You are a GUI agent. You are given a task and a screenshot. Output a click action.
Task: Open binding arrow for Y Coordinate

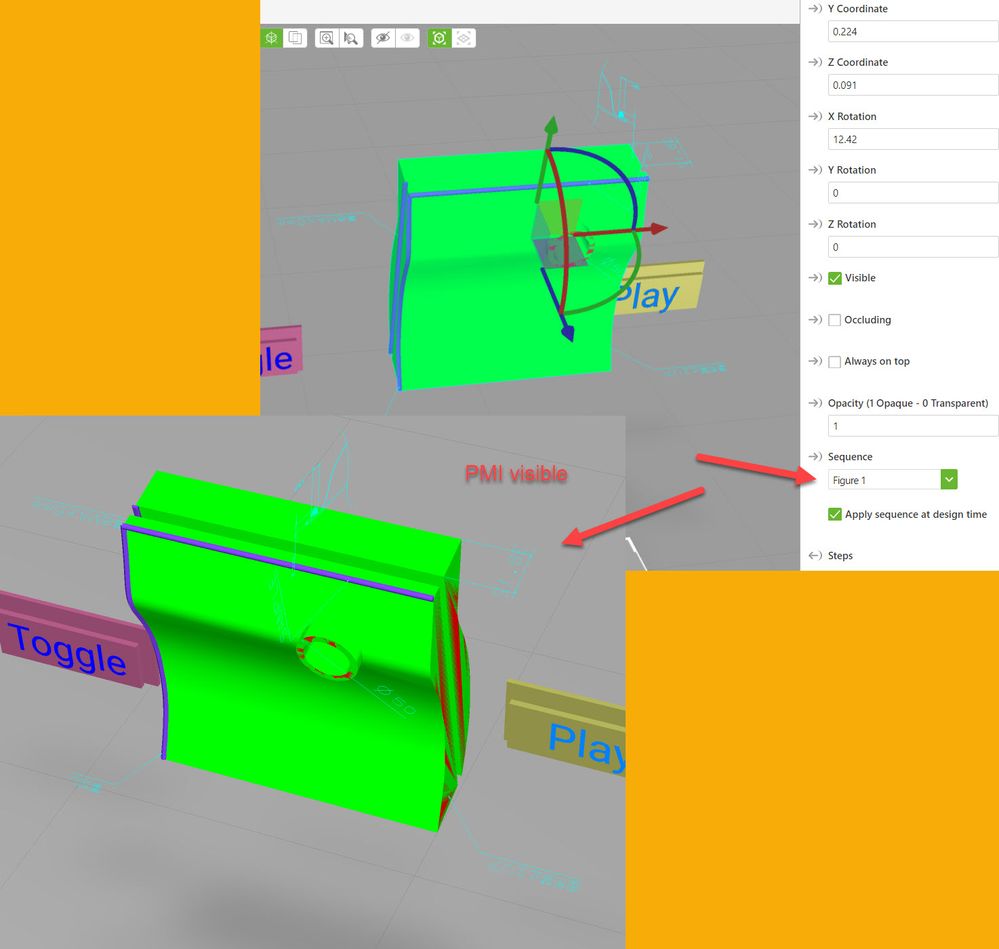point(815,9)
